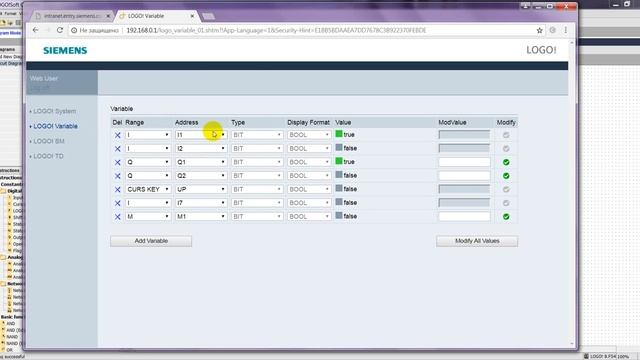The width and height of the screenshot is (640, 360).
Task: Open Address dropdown showing Q2
Action: 201,176
